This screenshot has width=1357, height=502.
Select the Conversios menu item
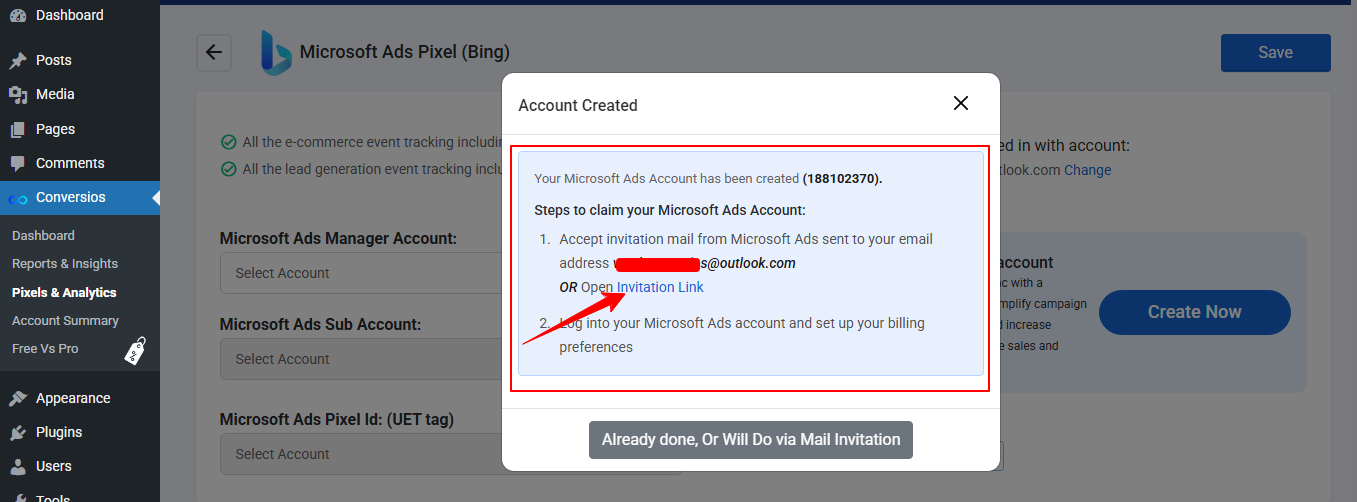(x=80, y=197)
